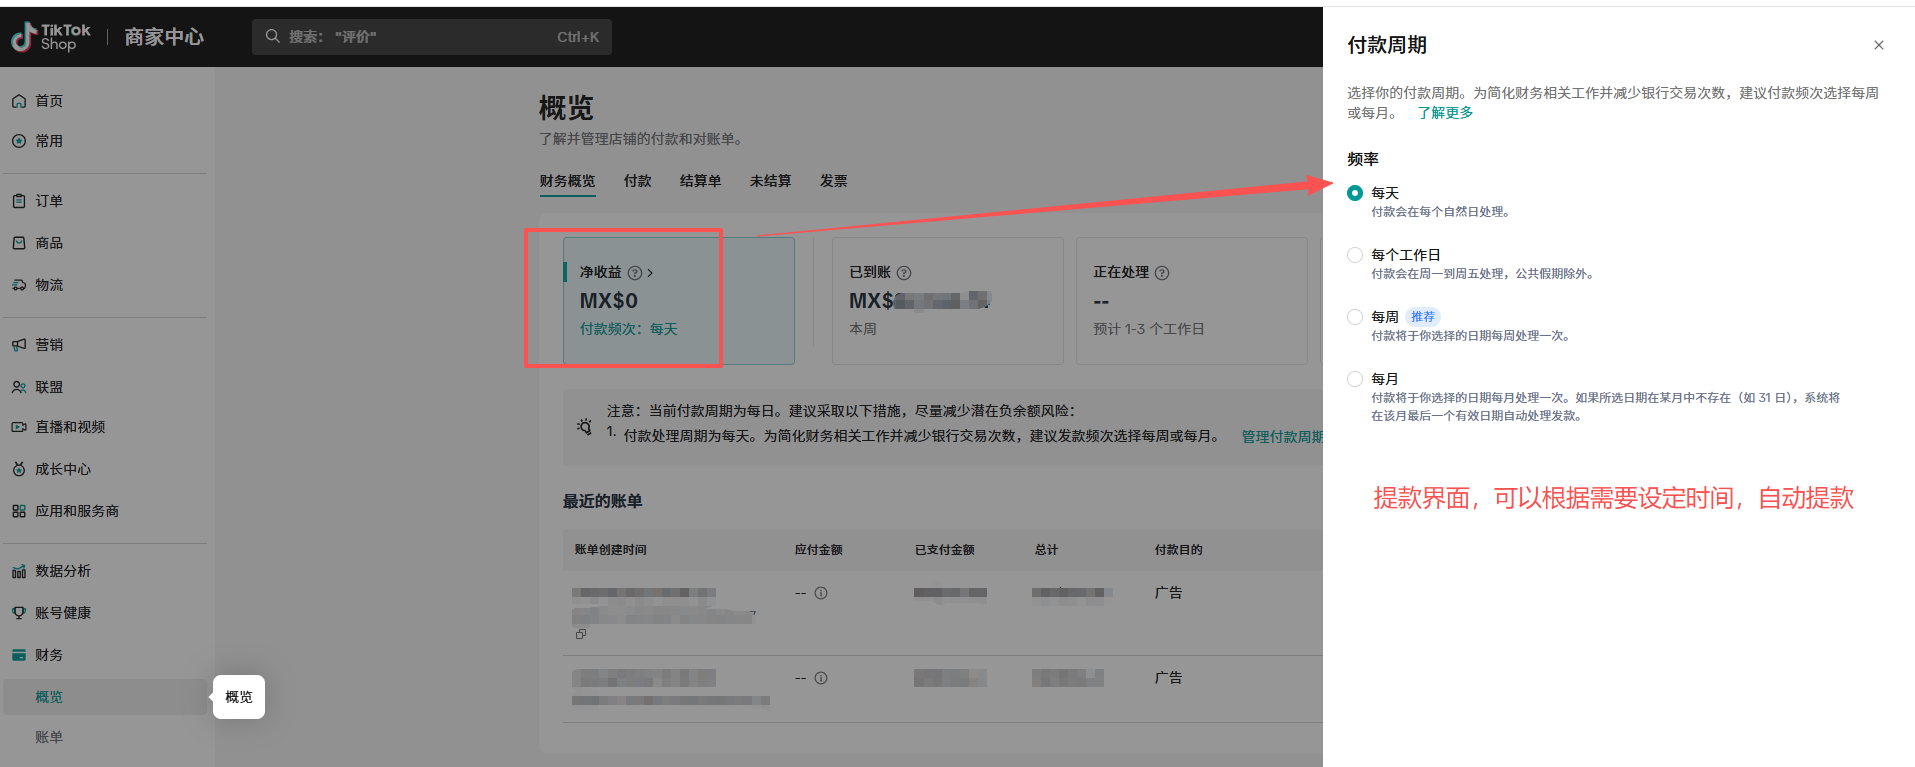This screenshot has height=767, width=1915.
Task: Click the 应付金额 column header
Action: (x=819, y=550)
